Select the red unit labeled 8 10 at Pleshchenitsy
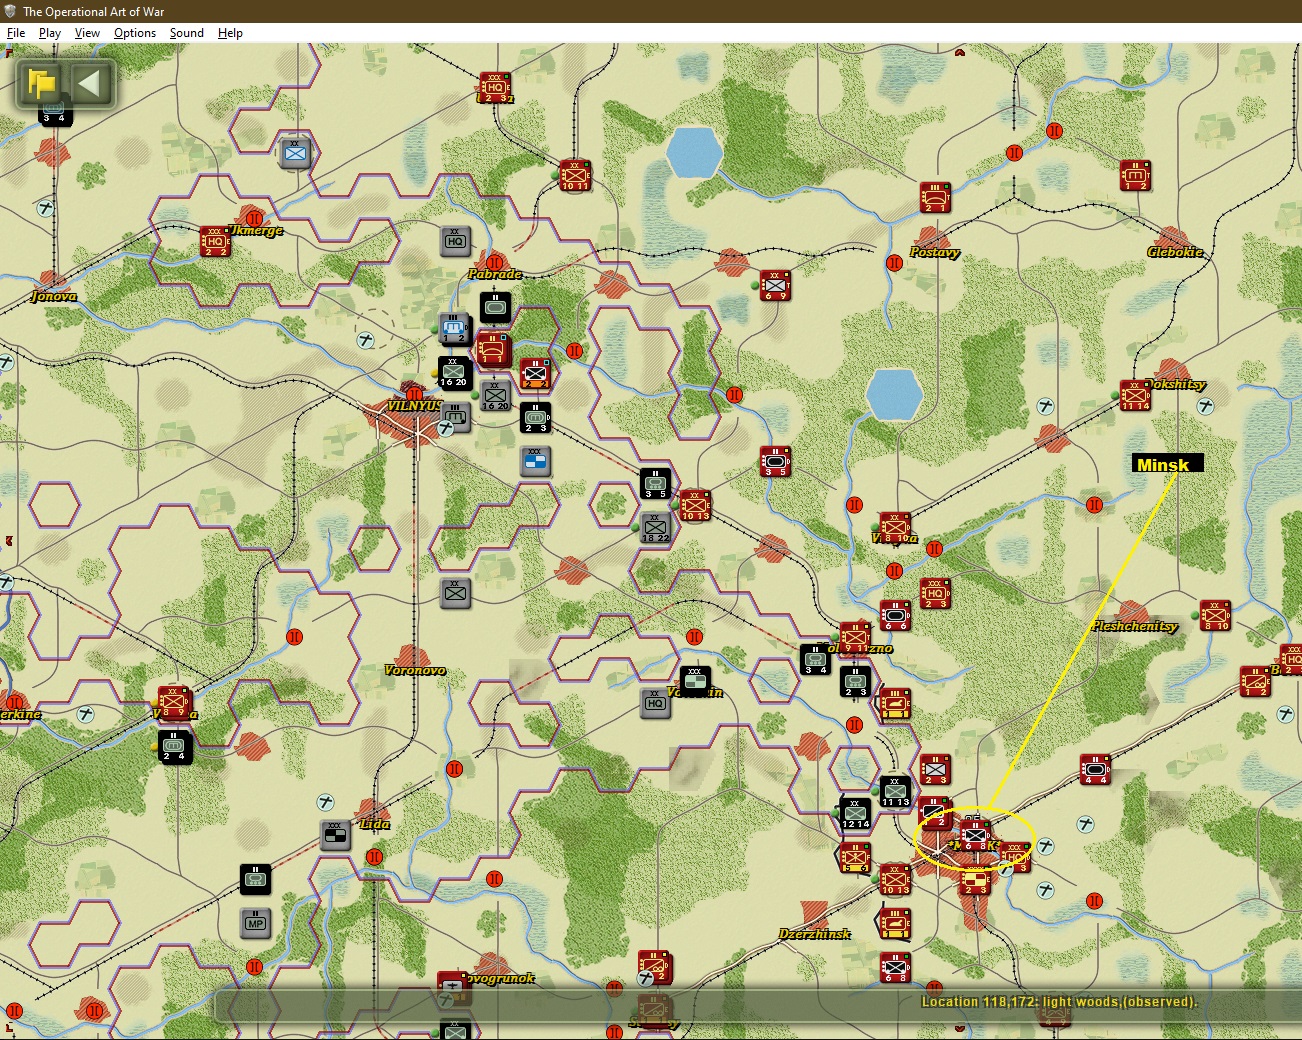Viewport: 1302px width, 1040px height. click(x=1215, y=615)
